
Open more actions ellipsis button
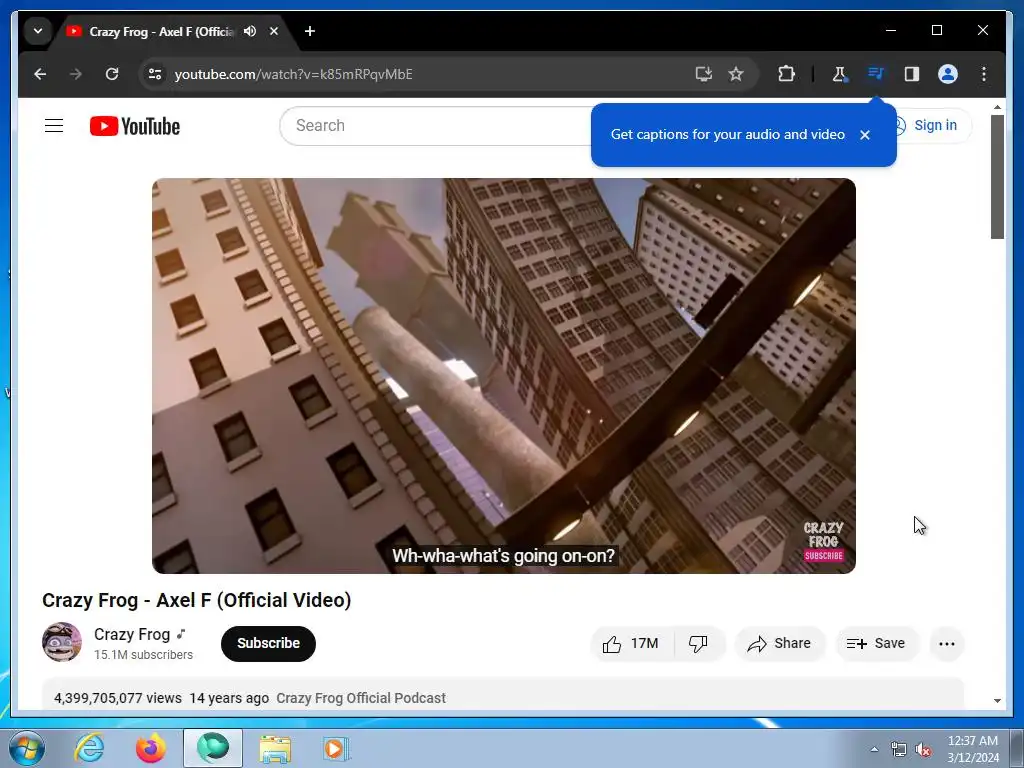[946, 644]
